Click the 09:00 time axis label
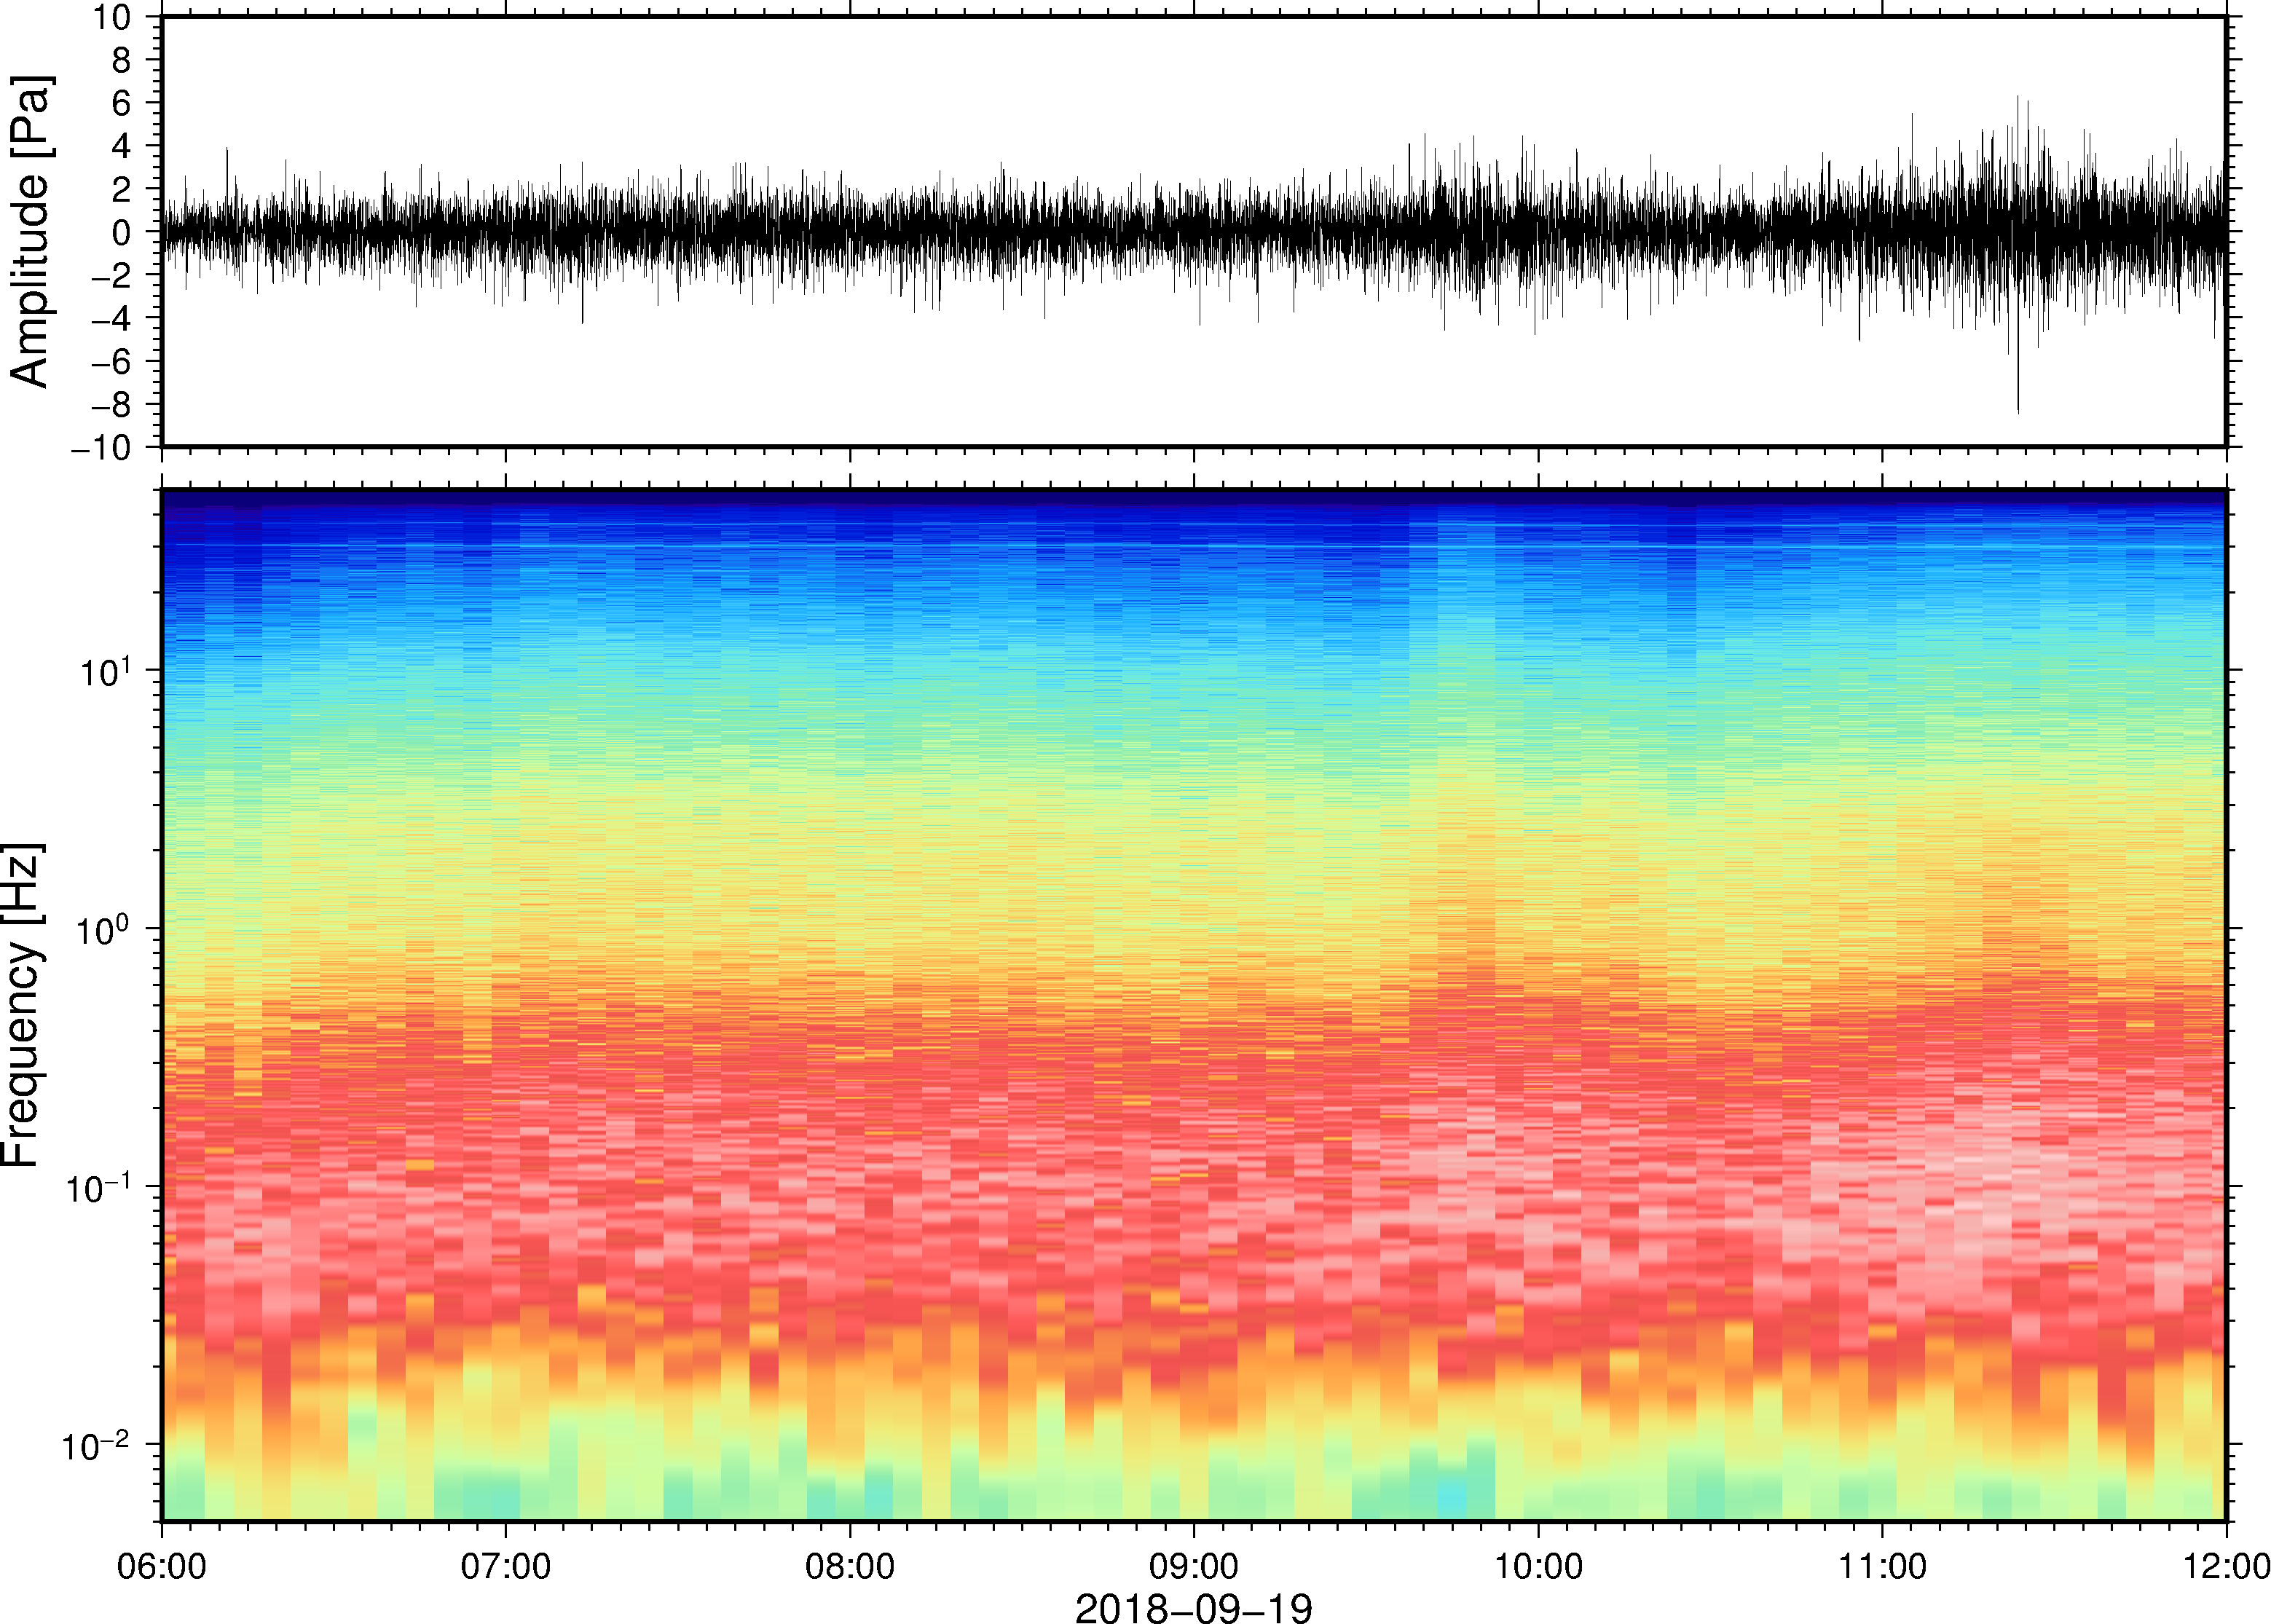This screenshot has height=1624, width=2271. point(1194,1566)
